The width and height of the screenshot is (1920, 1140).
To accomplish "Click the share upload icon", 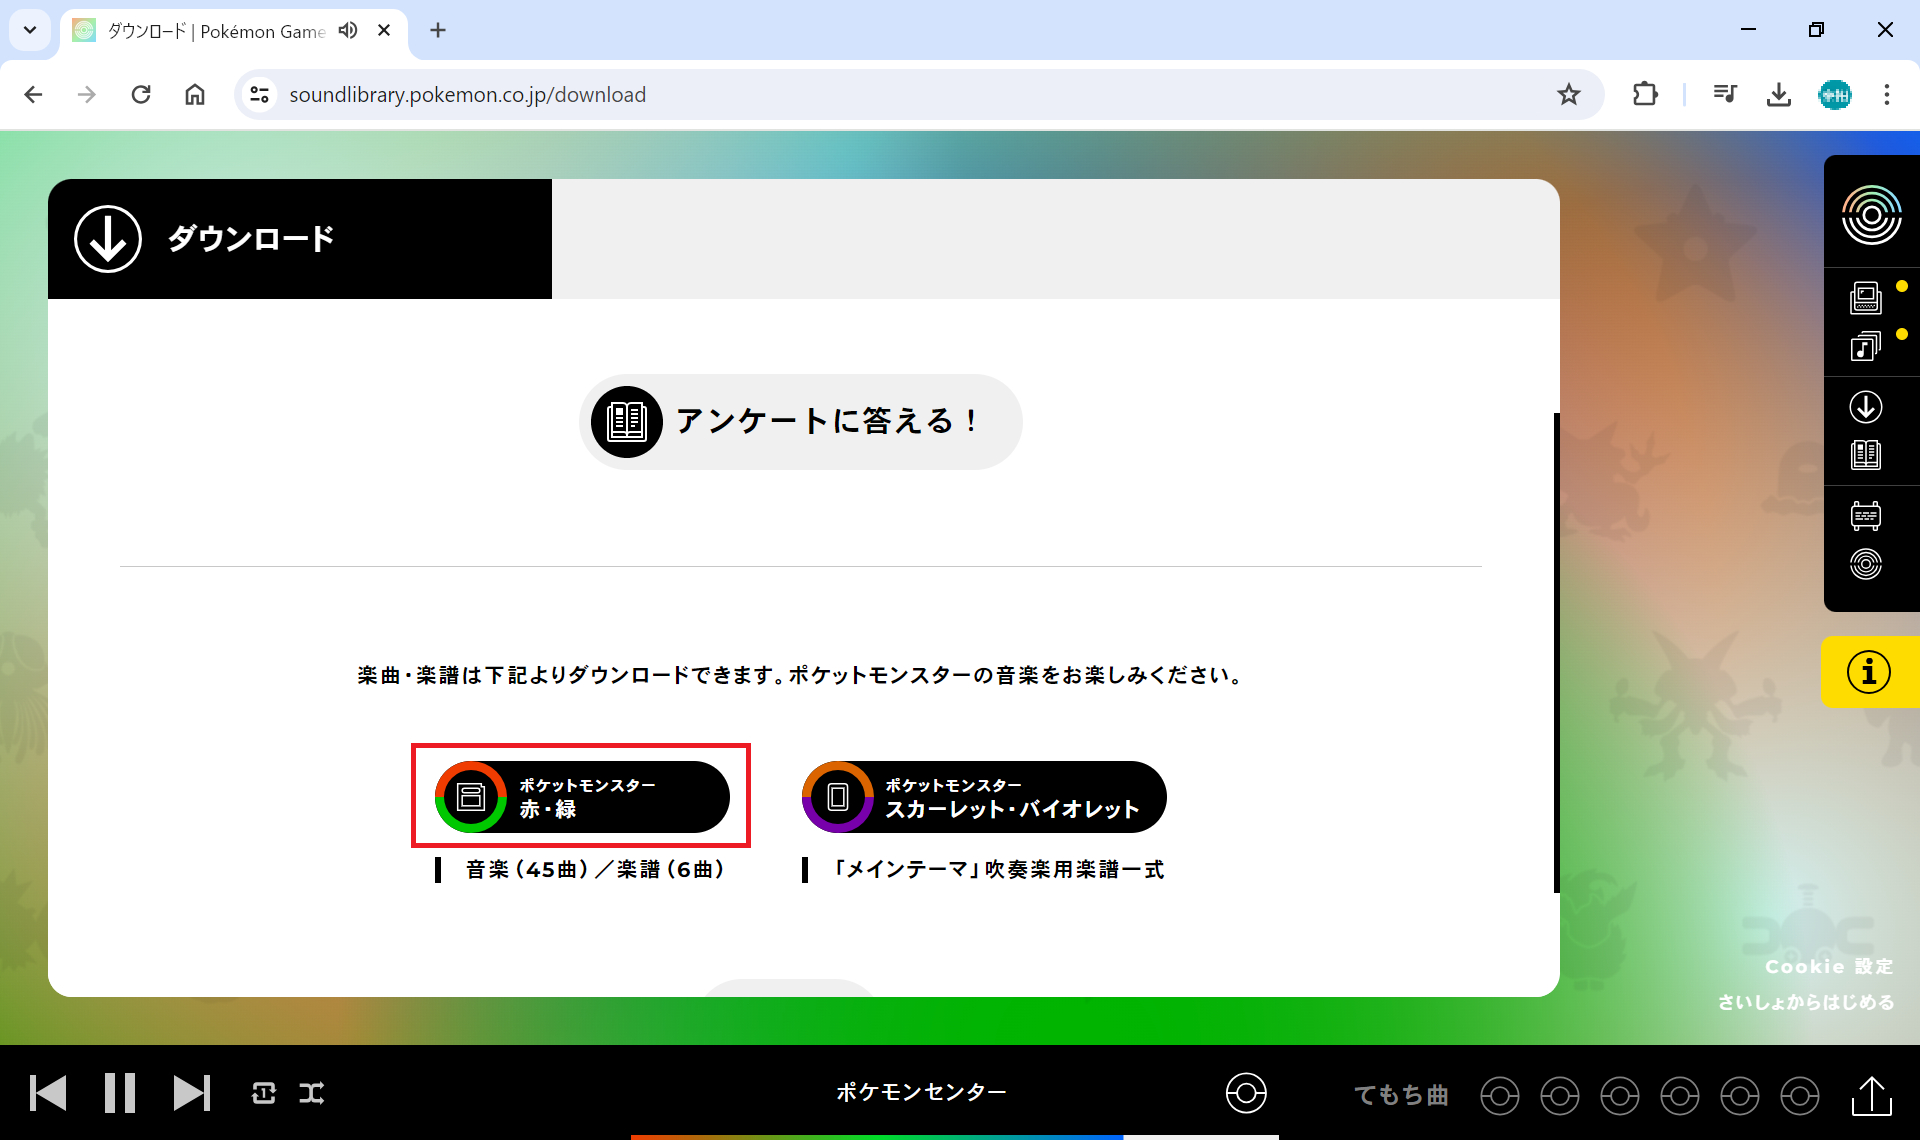I will click(x=1871, y=1095).
